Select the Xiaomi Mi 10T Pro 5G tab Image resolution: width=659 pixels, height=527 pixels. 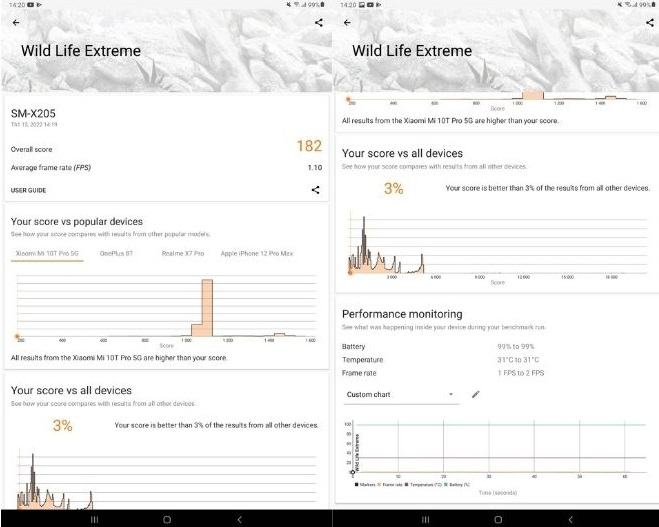pos(47,253)
